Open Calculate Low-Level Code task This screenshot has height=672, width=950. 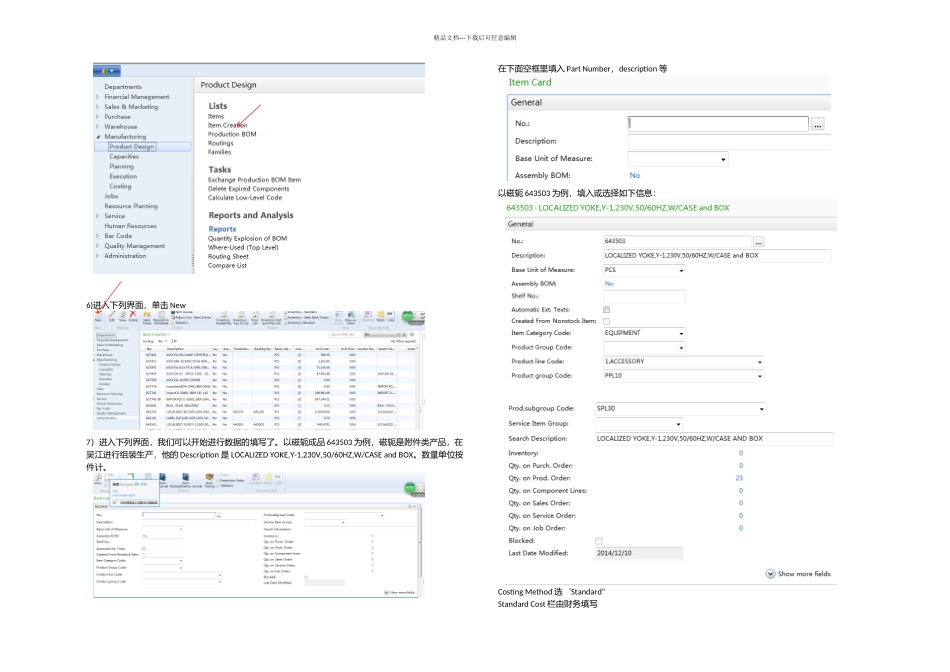coord(245,198)
